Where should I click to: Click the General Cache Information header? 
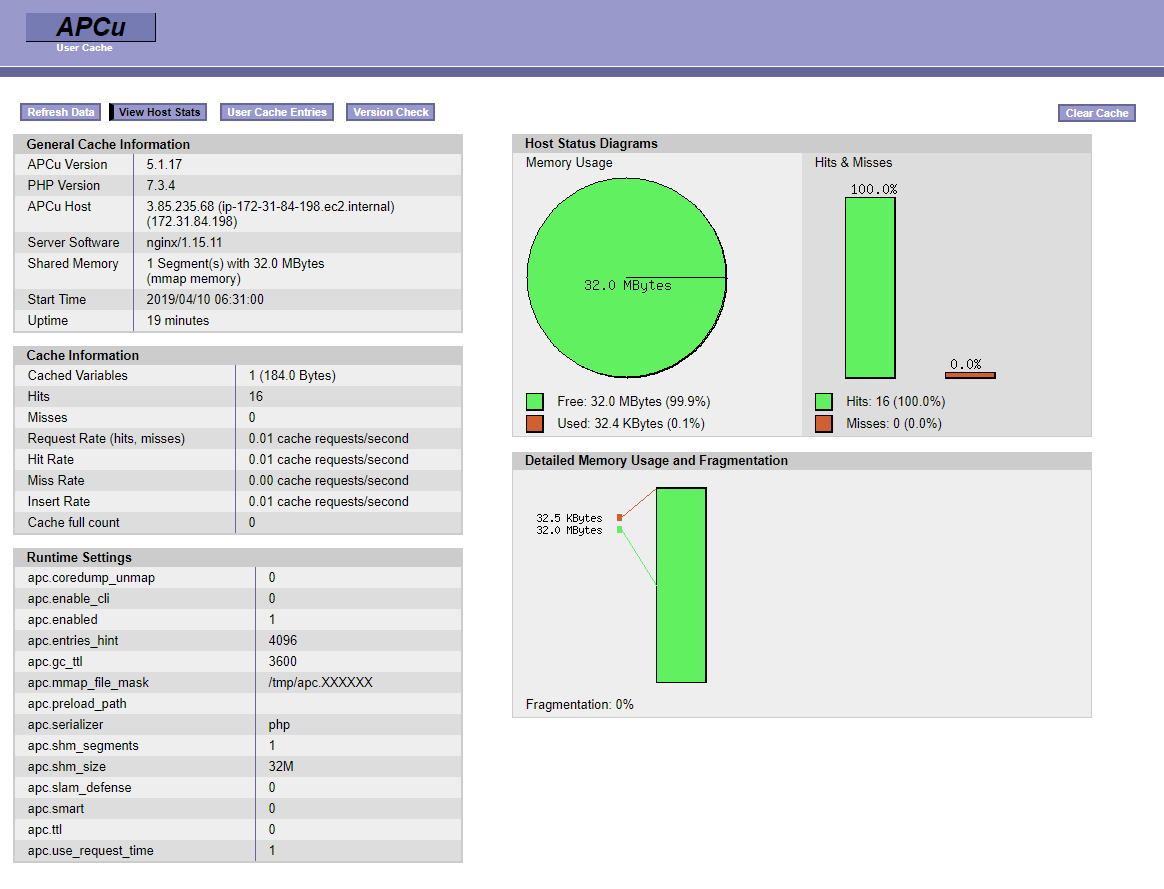click(x=238, y=144)
